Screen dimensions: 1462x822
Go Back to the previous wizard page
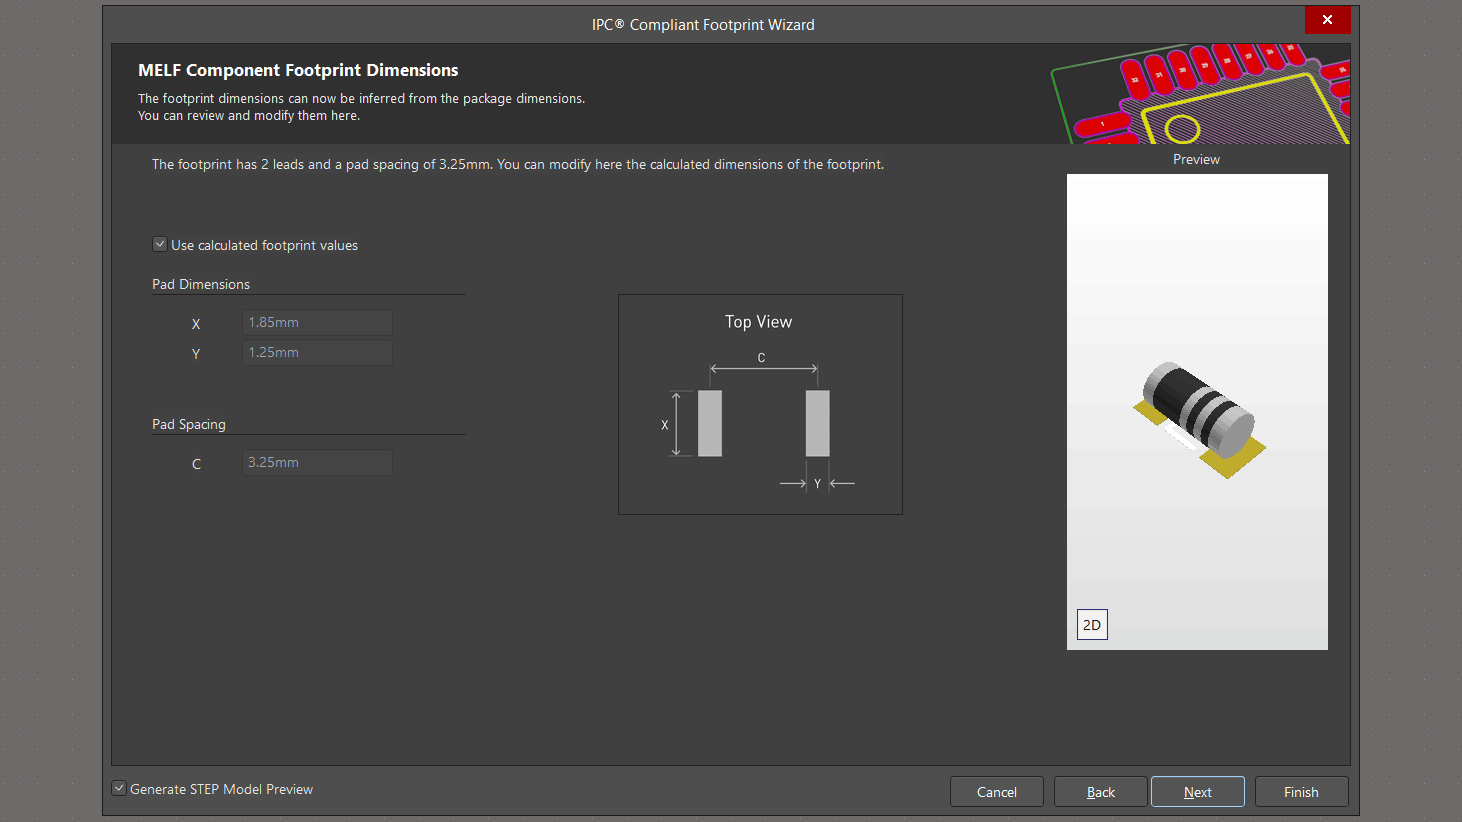click(x=1100, y=792)
